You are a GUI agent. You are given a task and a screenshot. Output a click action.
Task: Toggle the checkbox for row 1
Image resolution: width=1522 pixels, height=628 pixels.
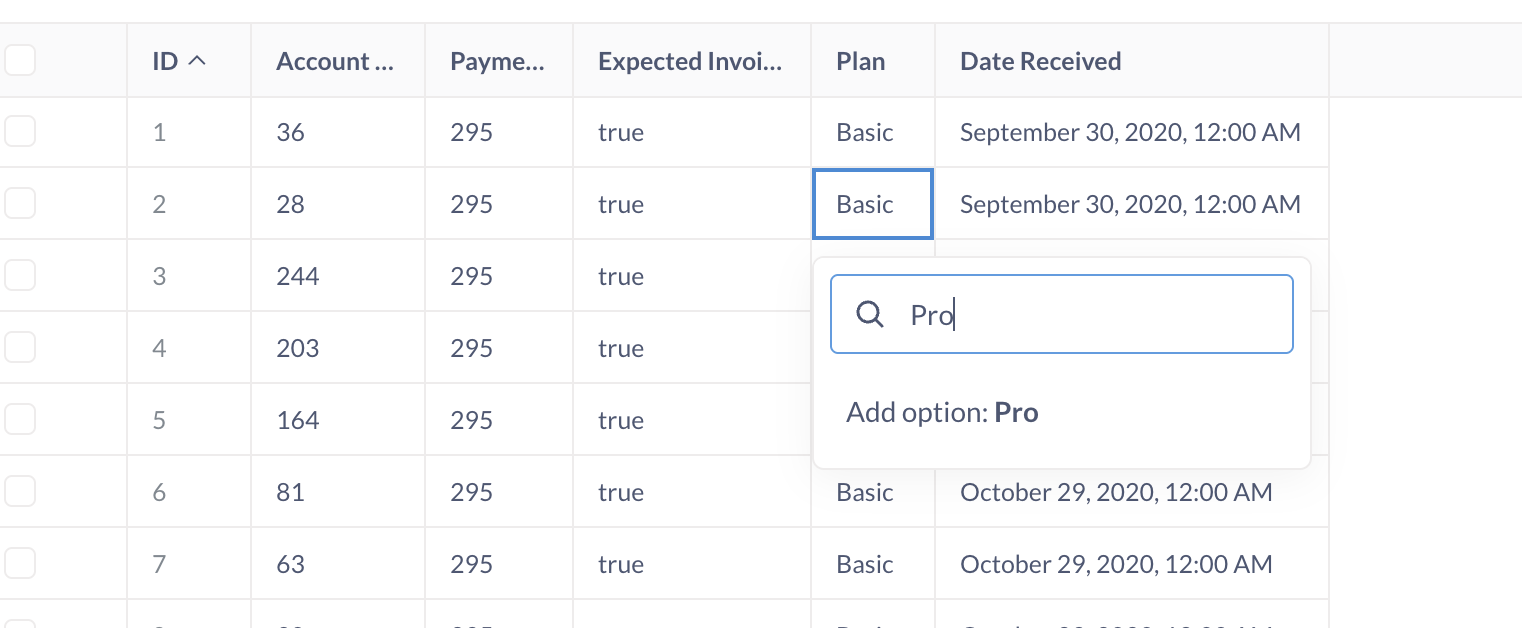[20, 131]
